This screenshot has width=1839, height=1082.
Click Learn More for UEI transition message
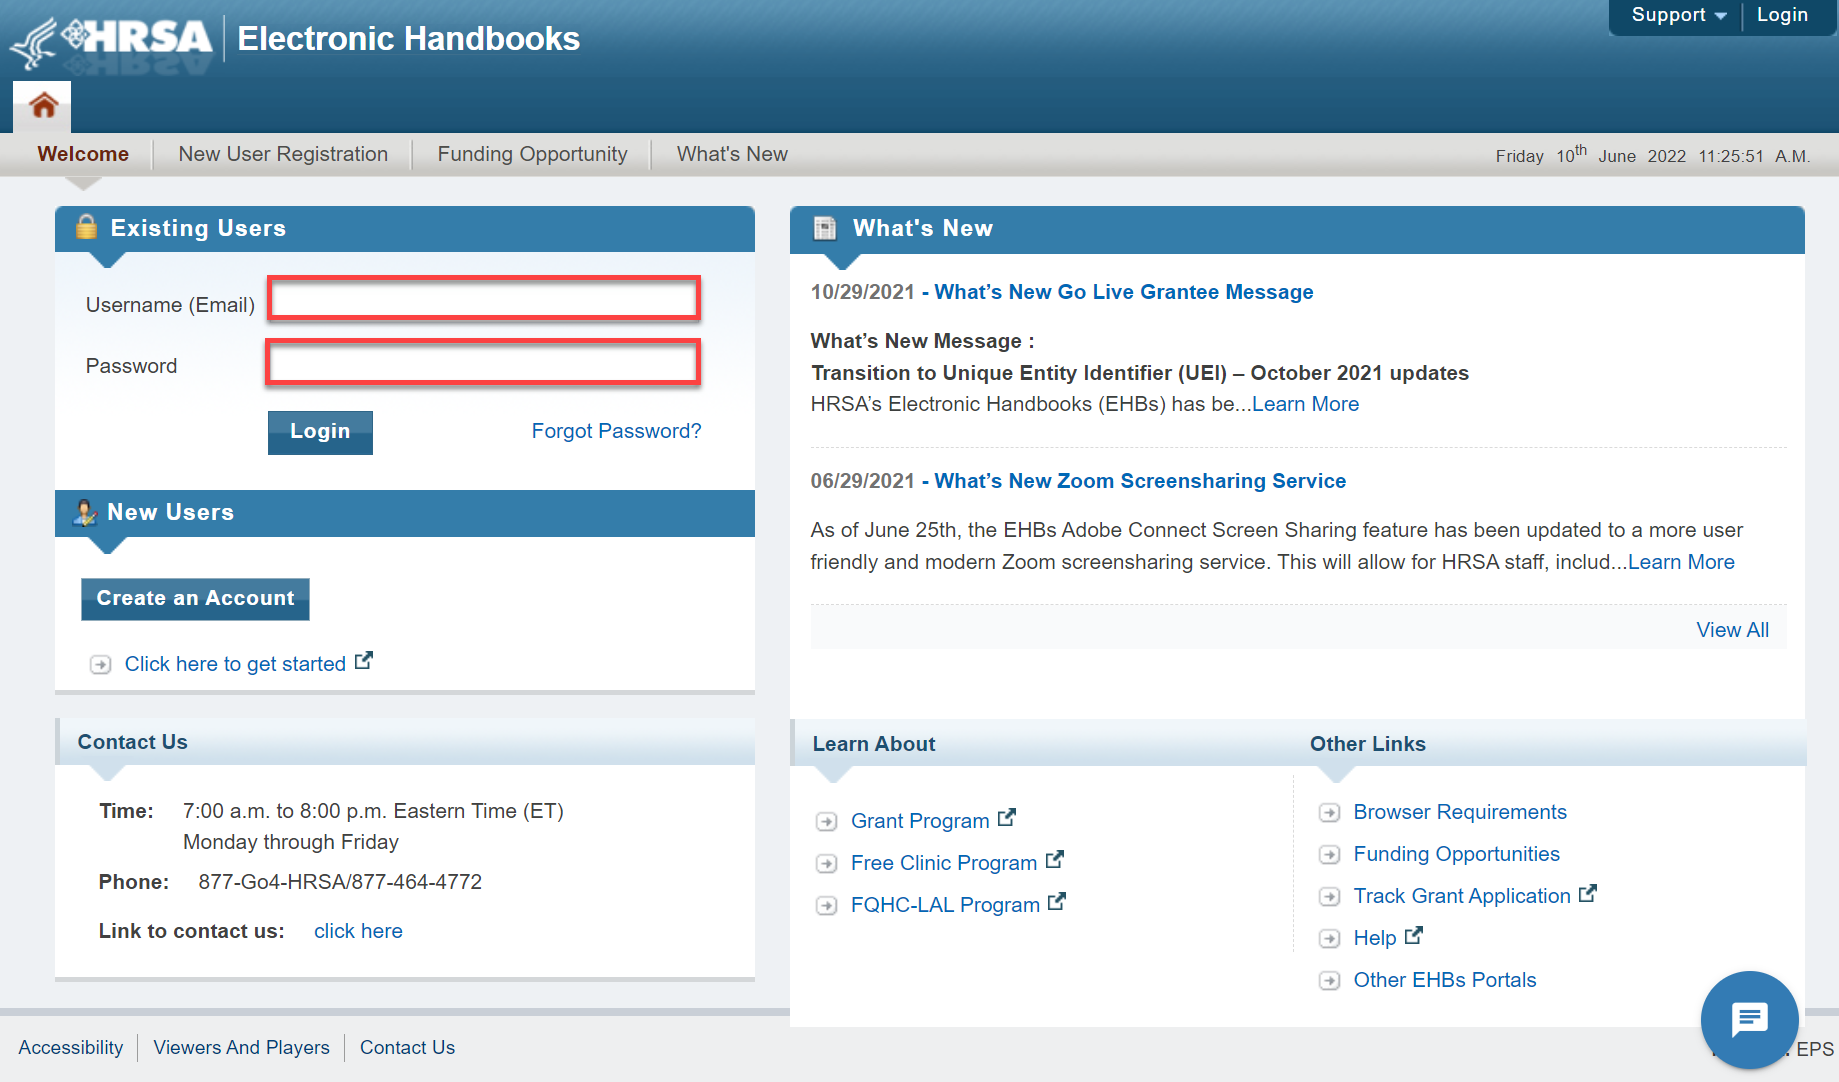(x=1305, y=404)
